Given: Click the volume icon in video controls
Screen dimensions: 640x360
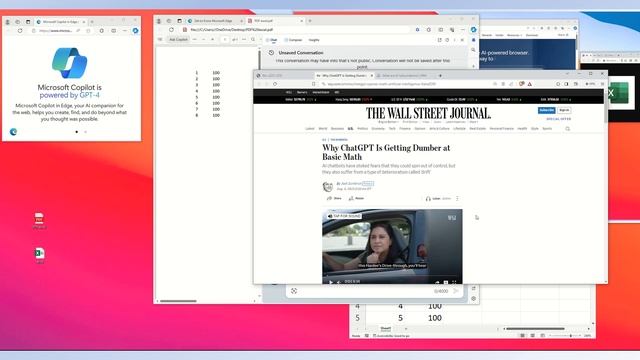Looking at the screenshot, I should click(x=338, y=282).
